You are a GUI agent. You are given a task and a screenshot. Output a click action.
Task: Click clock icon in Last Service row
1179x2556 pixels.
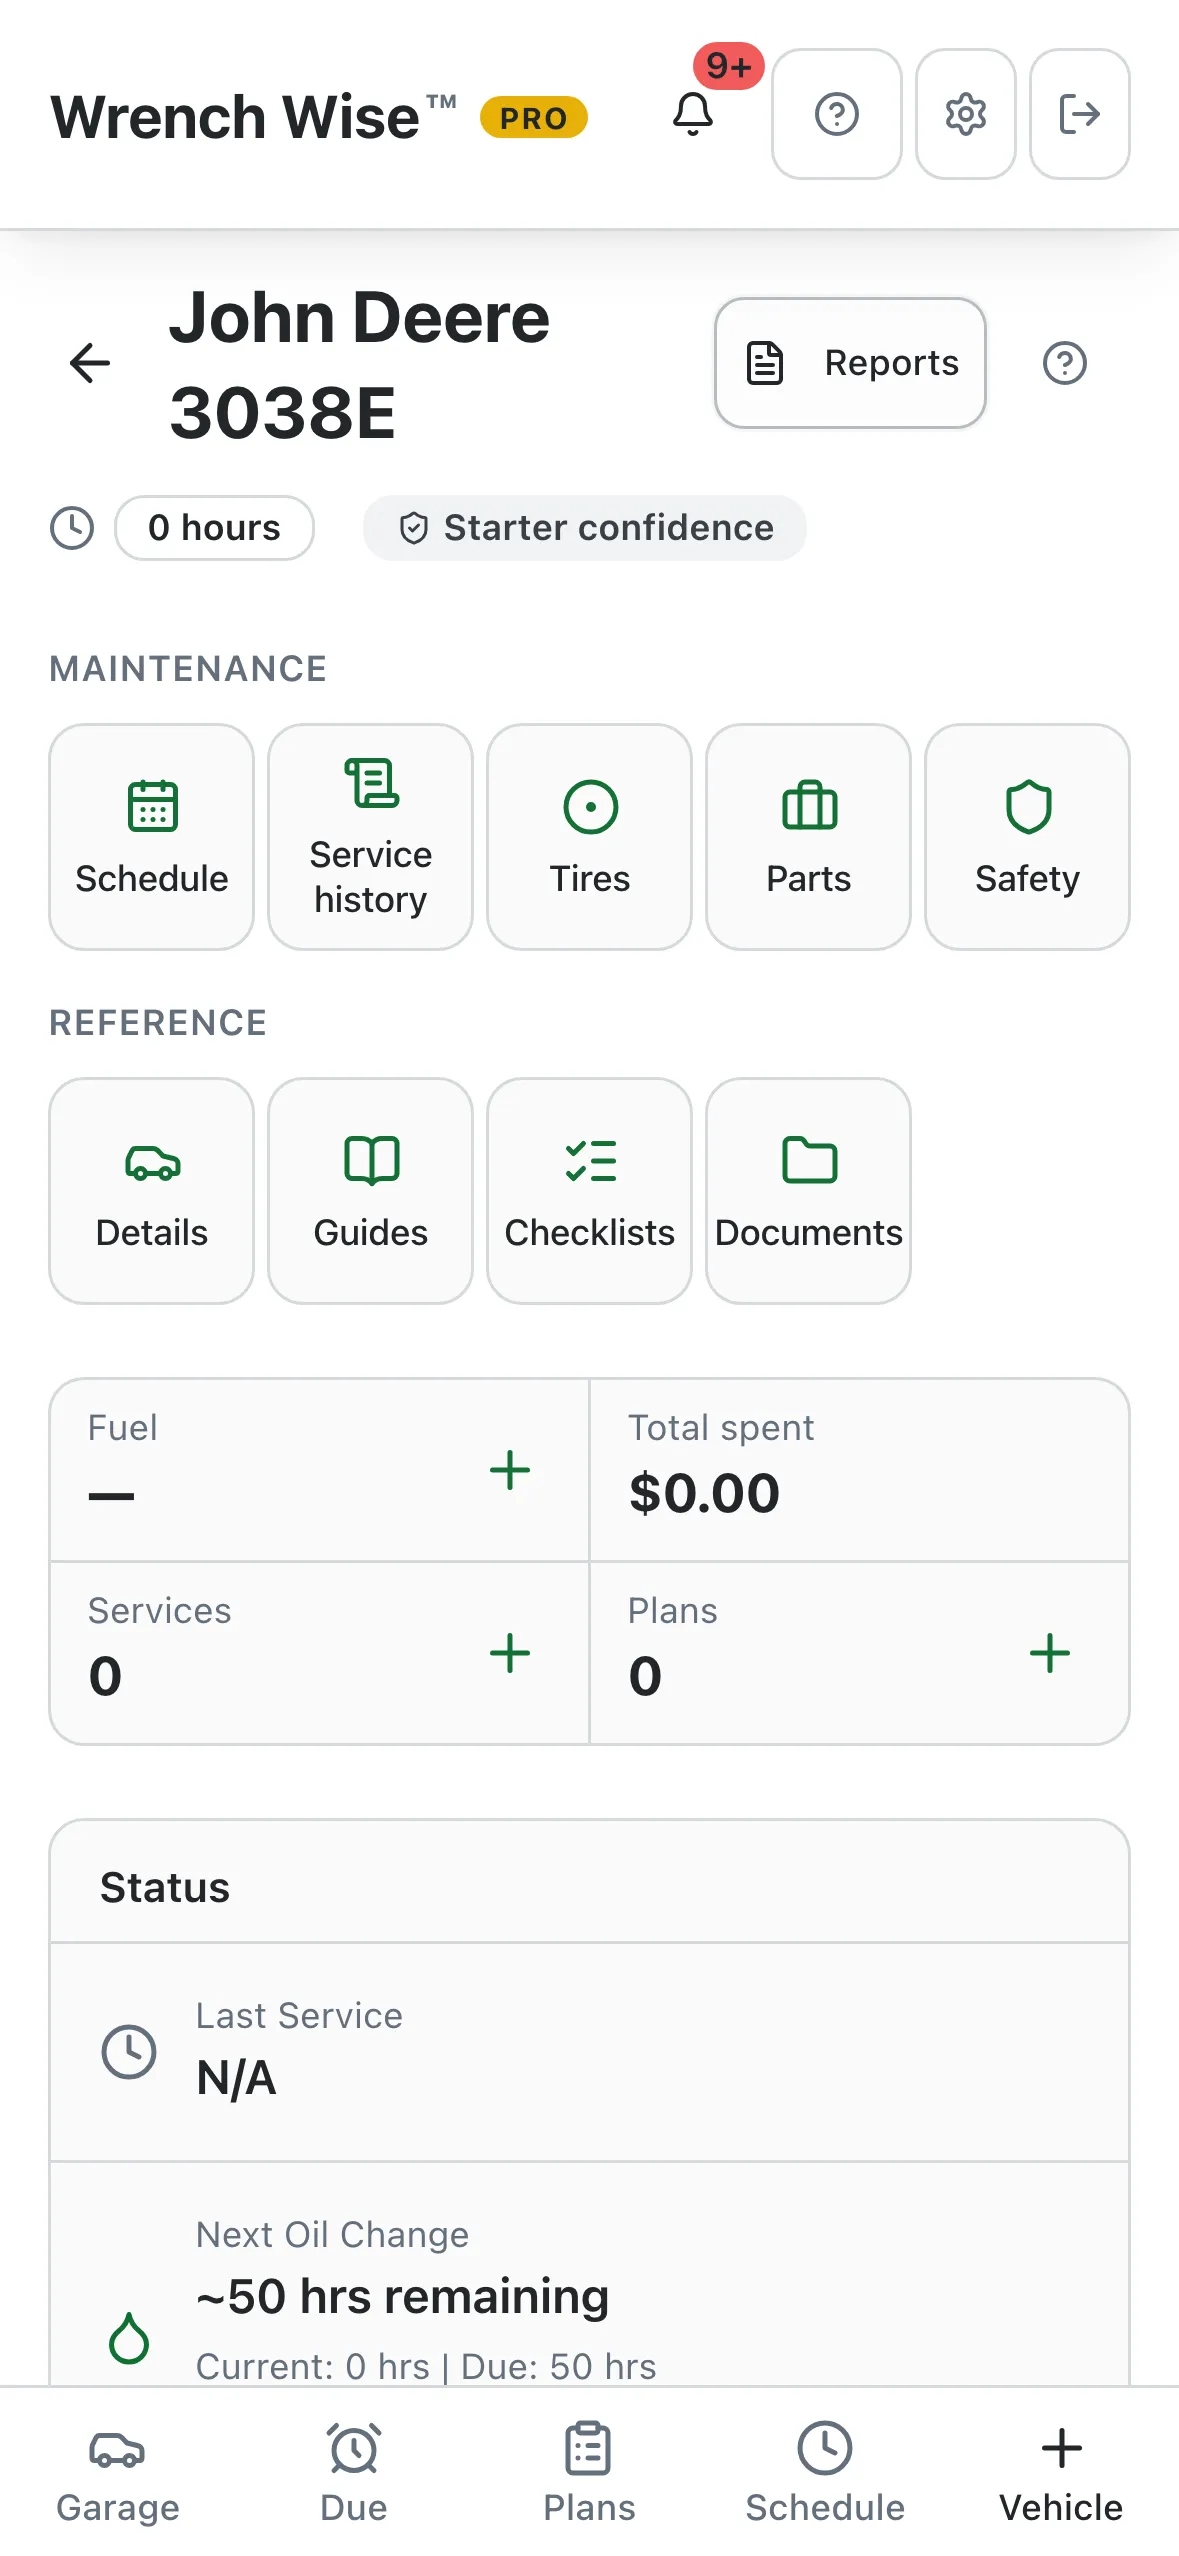(129, 2052)
